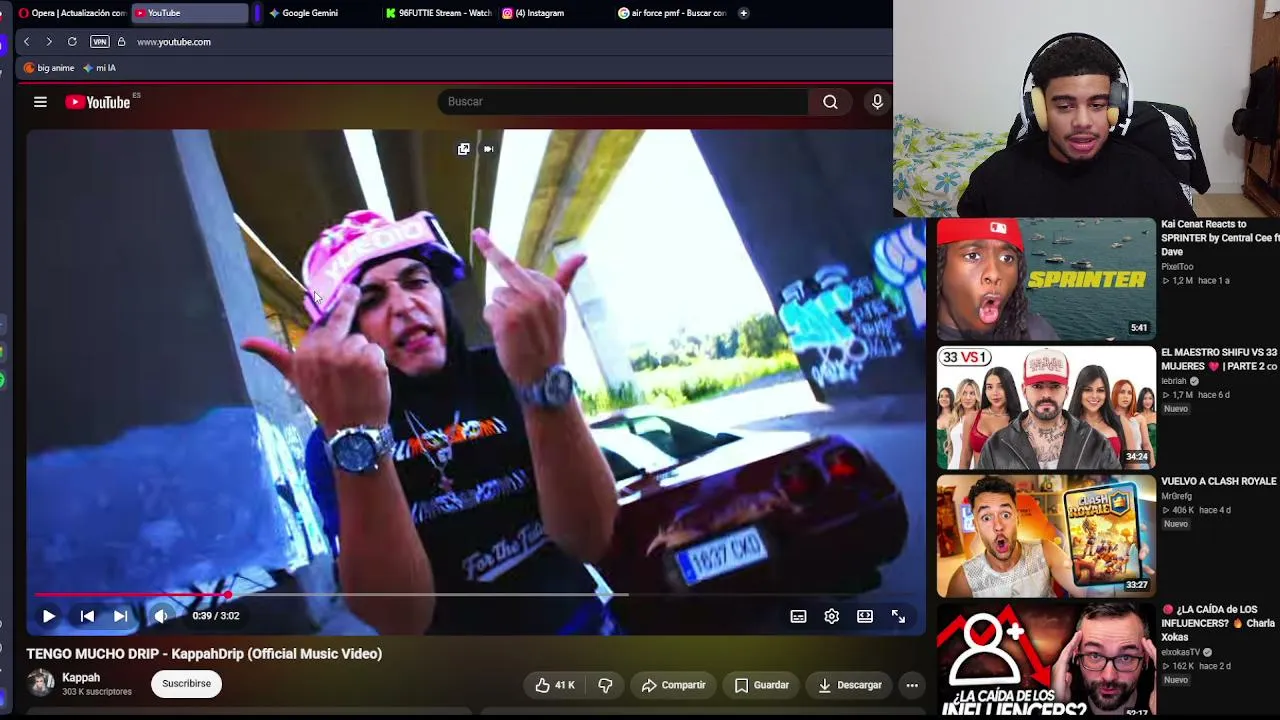This screenshot has height=720, width=1280.
Task: Open title 'Kai Cenat Reacts to SPRINTER'
Action: [x=1220, y=238]
